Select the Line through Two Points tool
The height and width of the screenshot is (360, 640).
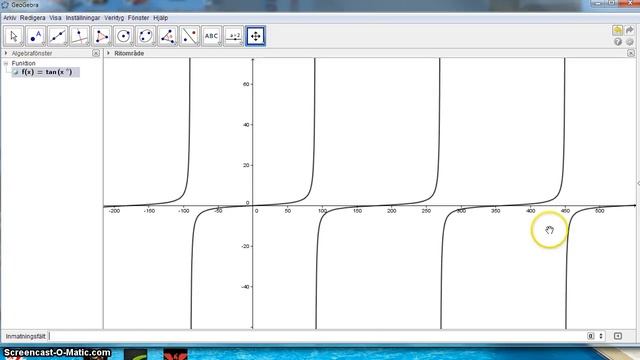click(58, 36)
